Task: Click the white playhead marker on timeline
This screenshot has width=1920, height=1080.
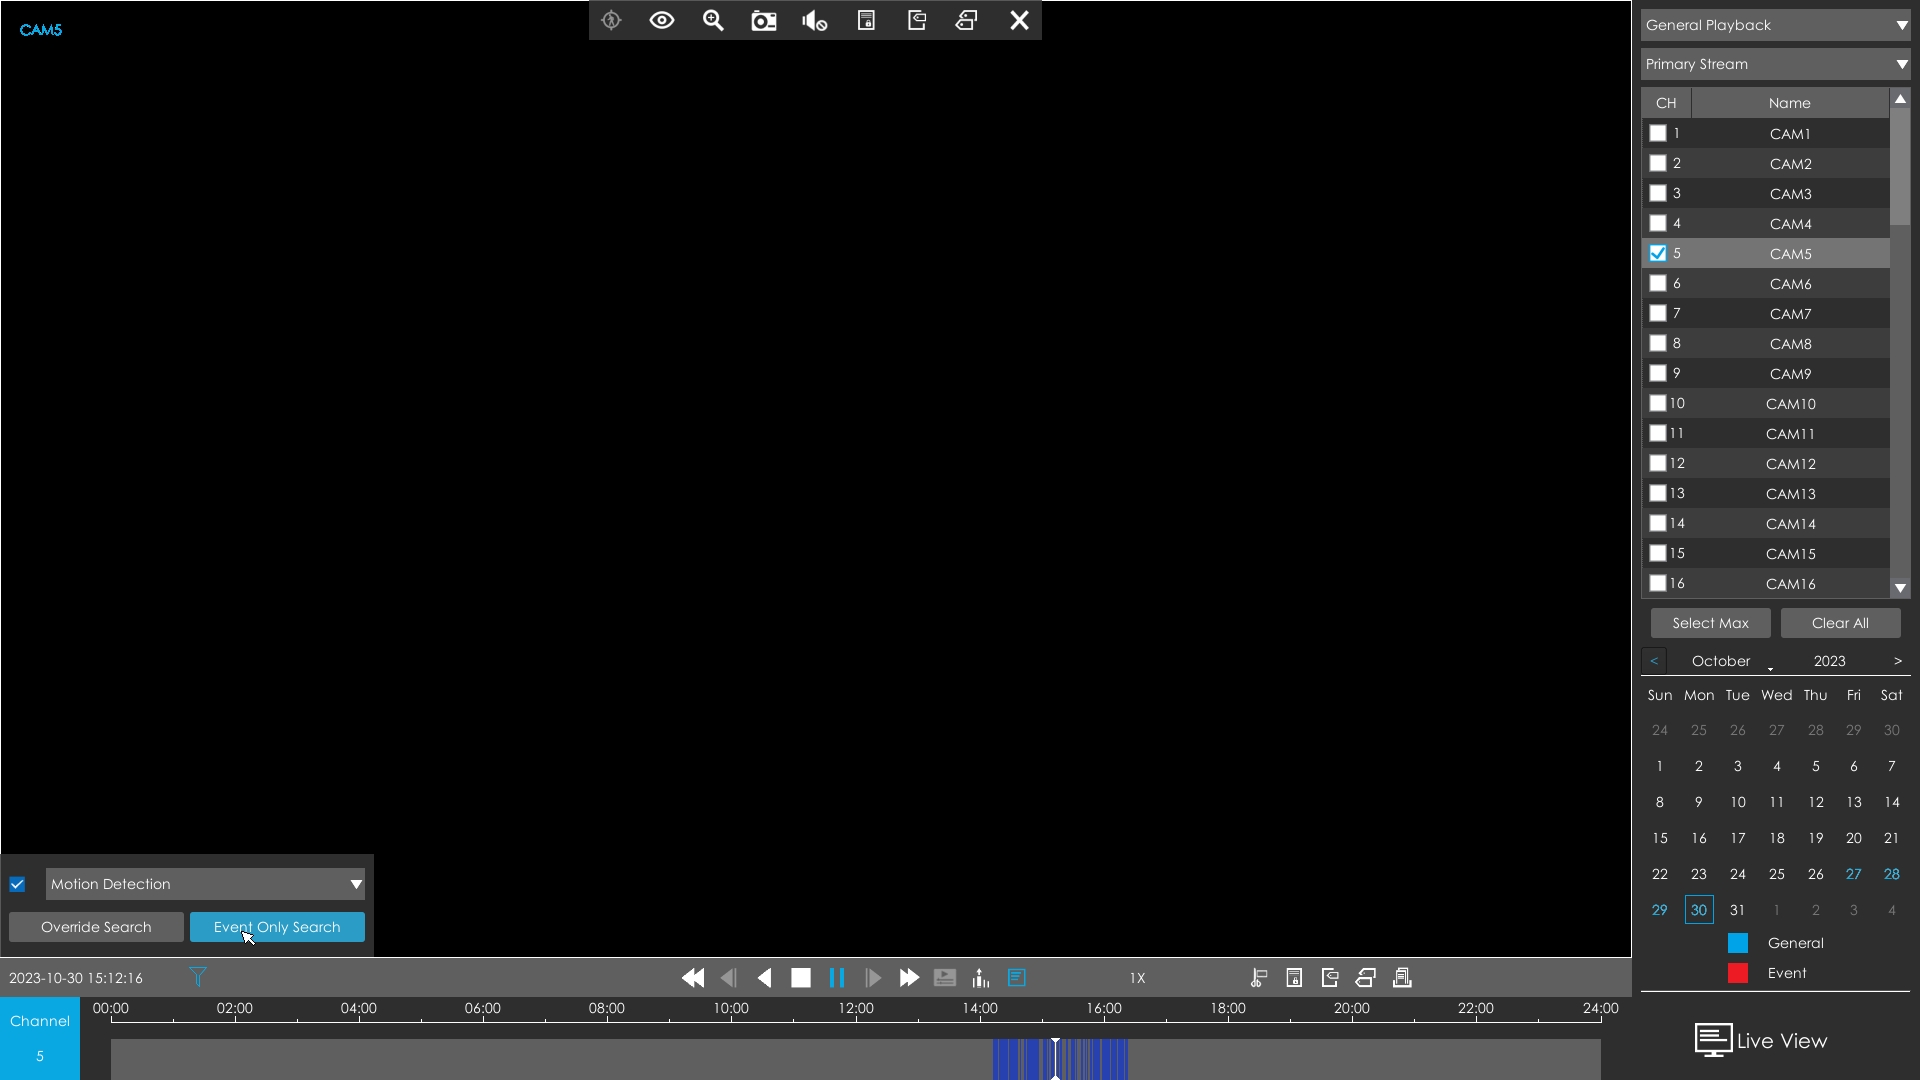Action: [x=1055, y=1059]
